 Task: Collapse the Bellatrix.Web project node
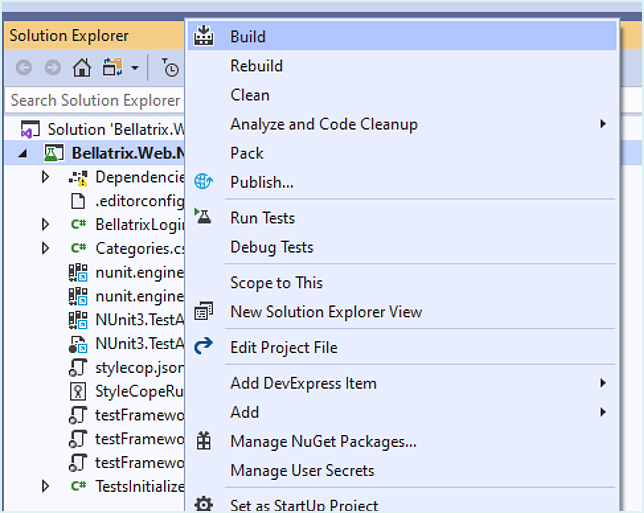(23, 154)
